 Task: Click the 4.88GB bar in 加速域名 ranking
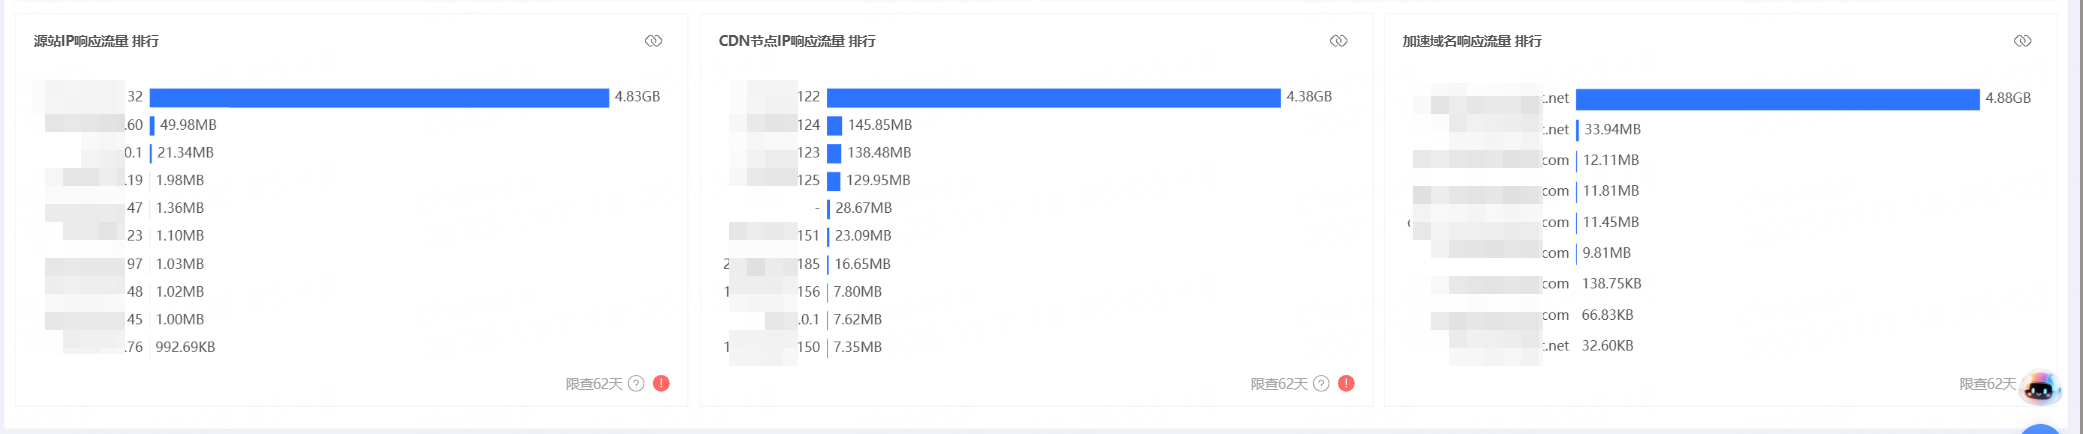click(x=1777, y=99)
